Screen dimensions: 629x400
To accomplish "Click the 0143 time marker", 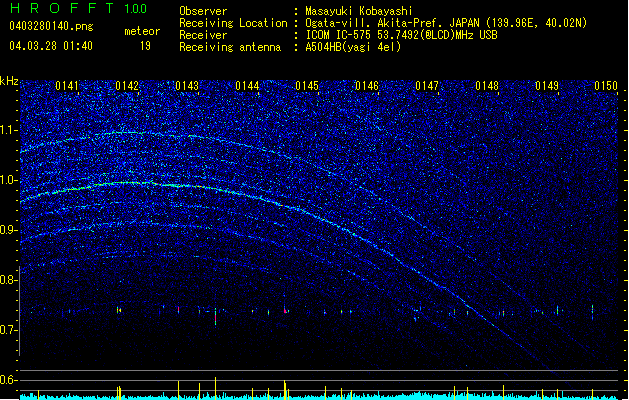I will click(187, 86).
